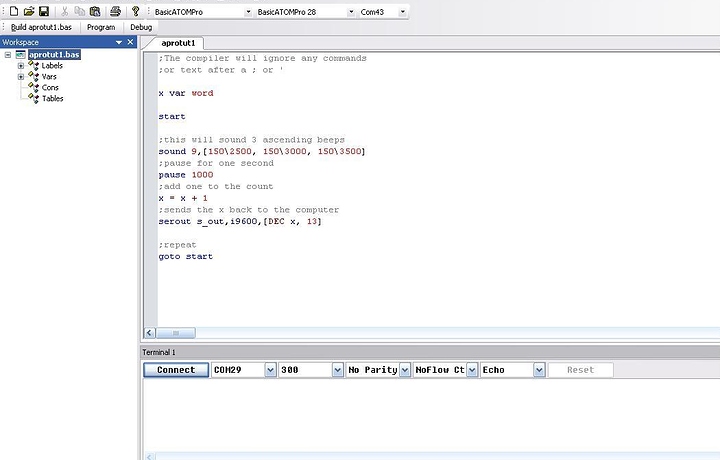Click the Workspace panel title

(x=20, y=42)
